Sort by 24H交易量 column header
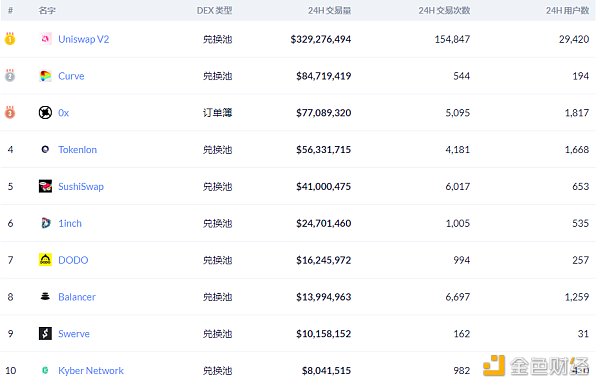This screenshot has height=387, width=600. pos(329,10)
